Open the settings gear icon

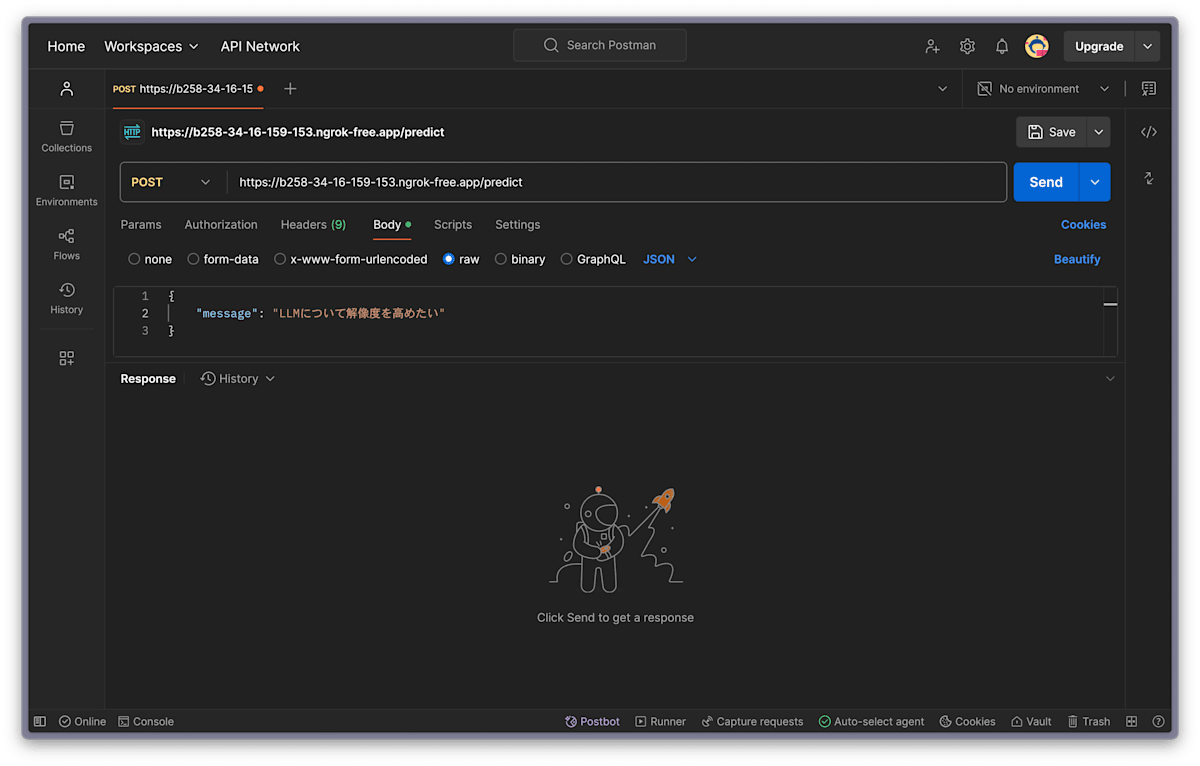coord(967,46)
